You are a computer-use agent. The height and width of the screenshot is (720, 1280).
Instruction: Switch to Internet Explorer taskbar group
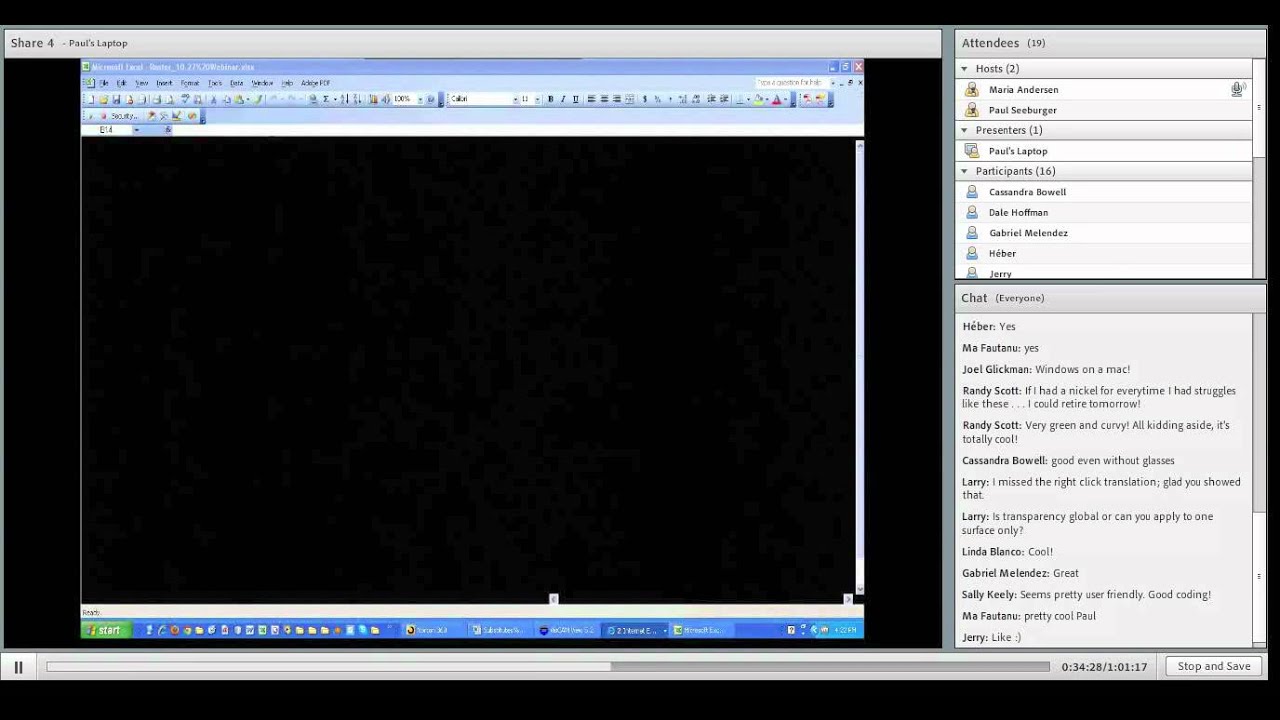tap(636, 630)
